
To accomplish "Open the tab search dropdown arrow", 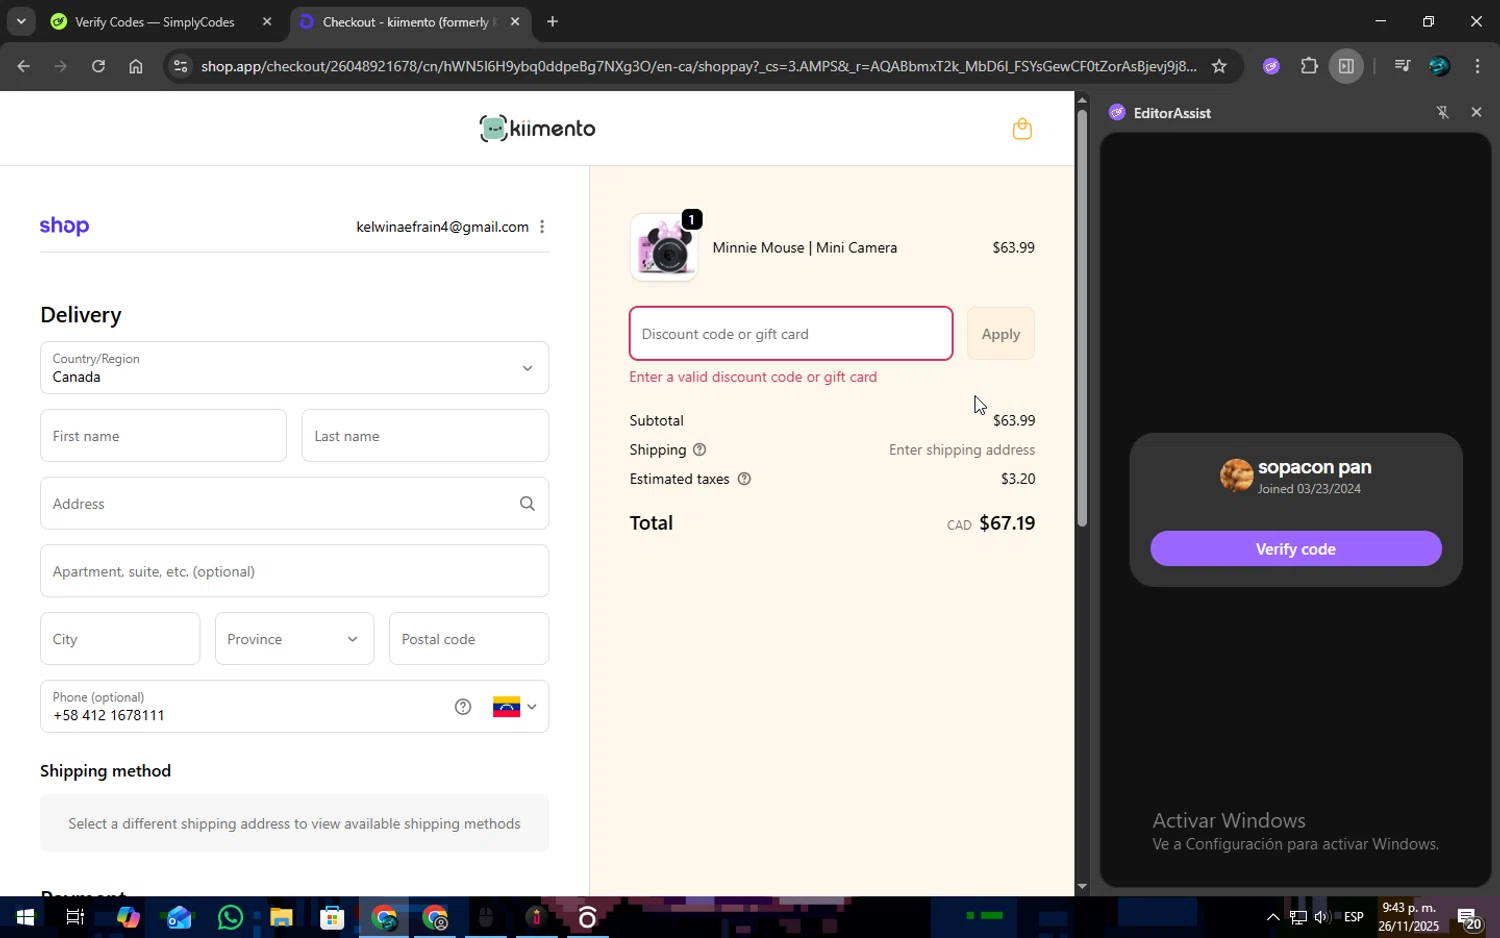I will tap(20, 21).
